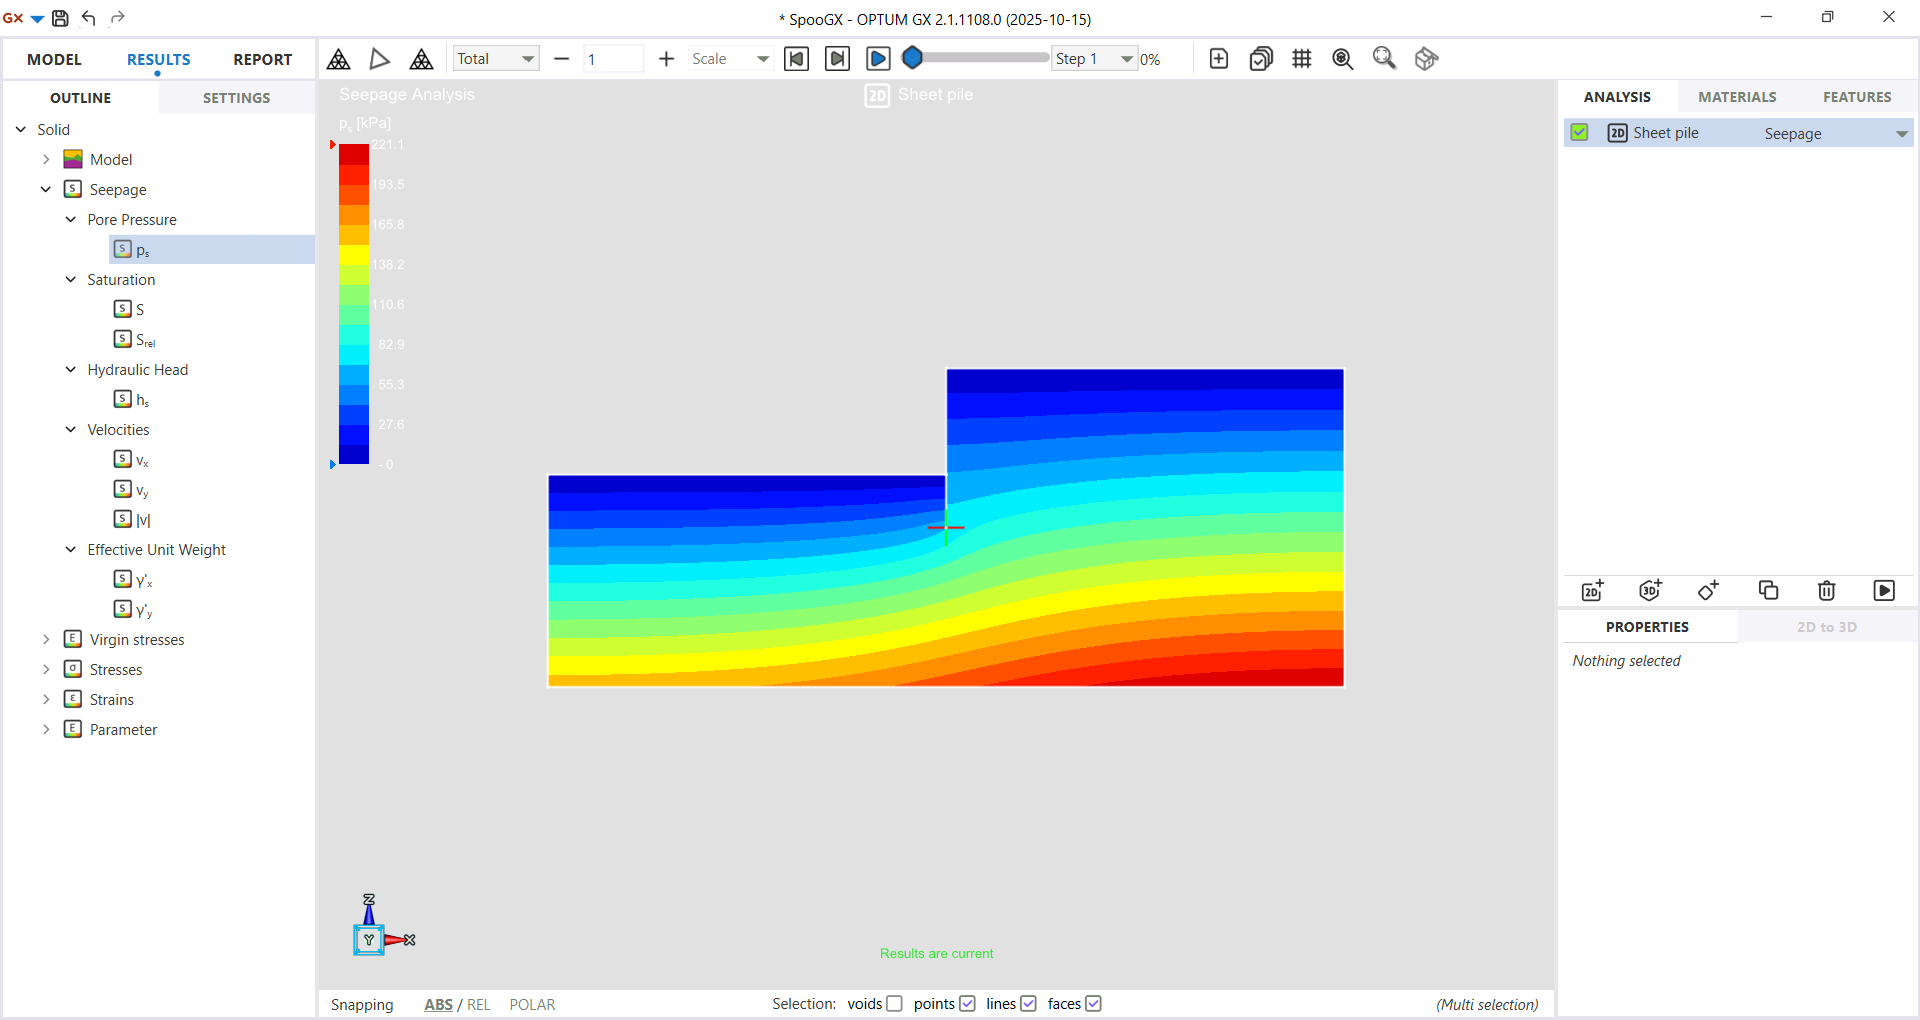Open zoom to fit view
Screen dimensions: 1920x1020
click(x=1383, y=58)
